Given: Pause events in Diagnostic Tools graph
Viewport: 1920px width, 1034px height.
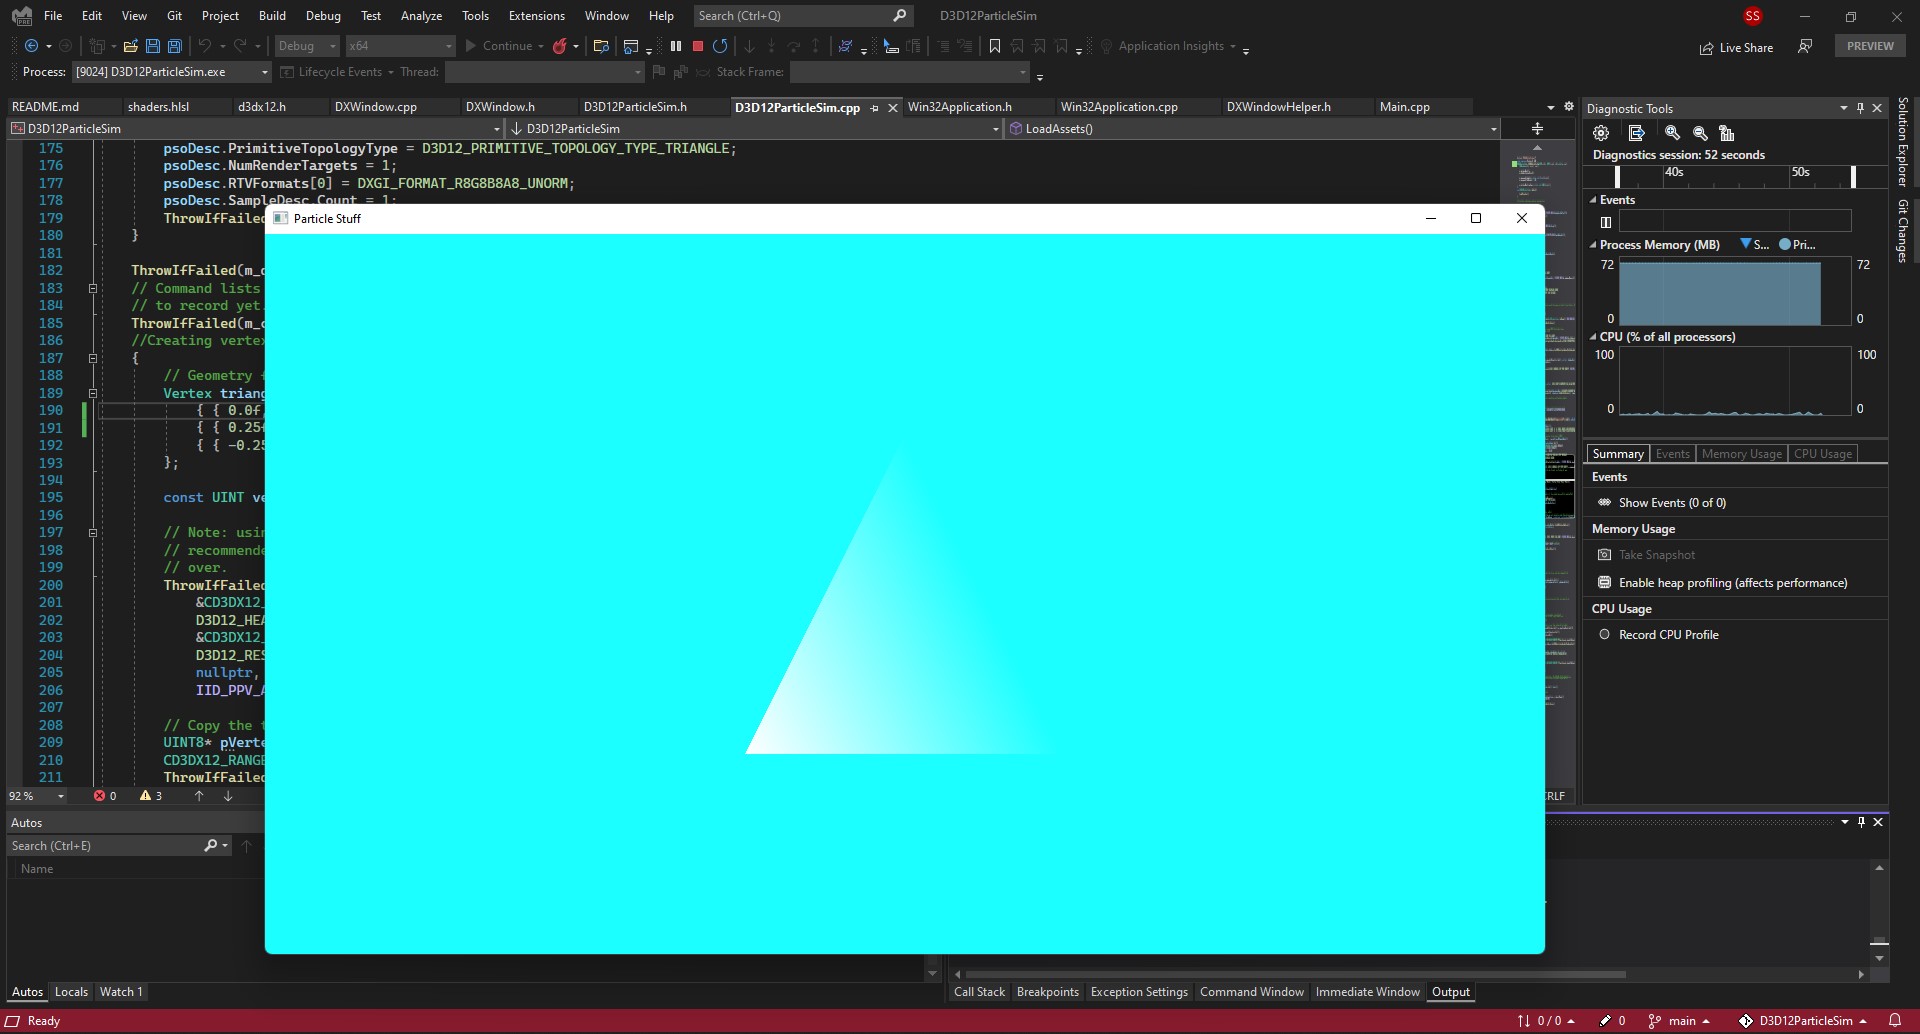Looking at the screenshot, I should [x=1606, y=222].
